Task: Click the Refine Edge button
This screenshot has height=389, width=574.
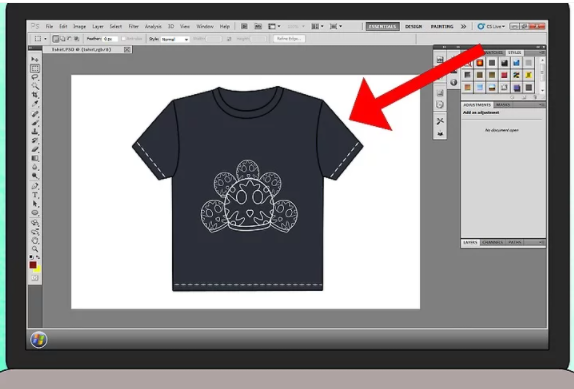Action: pyautogui.click(x=289, y=39)
